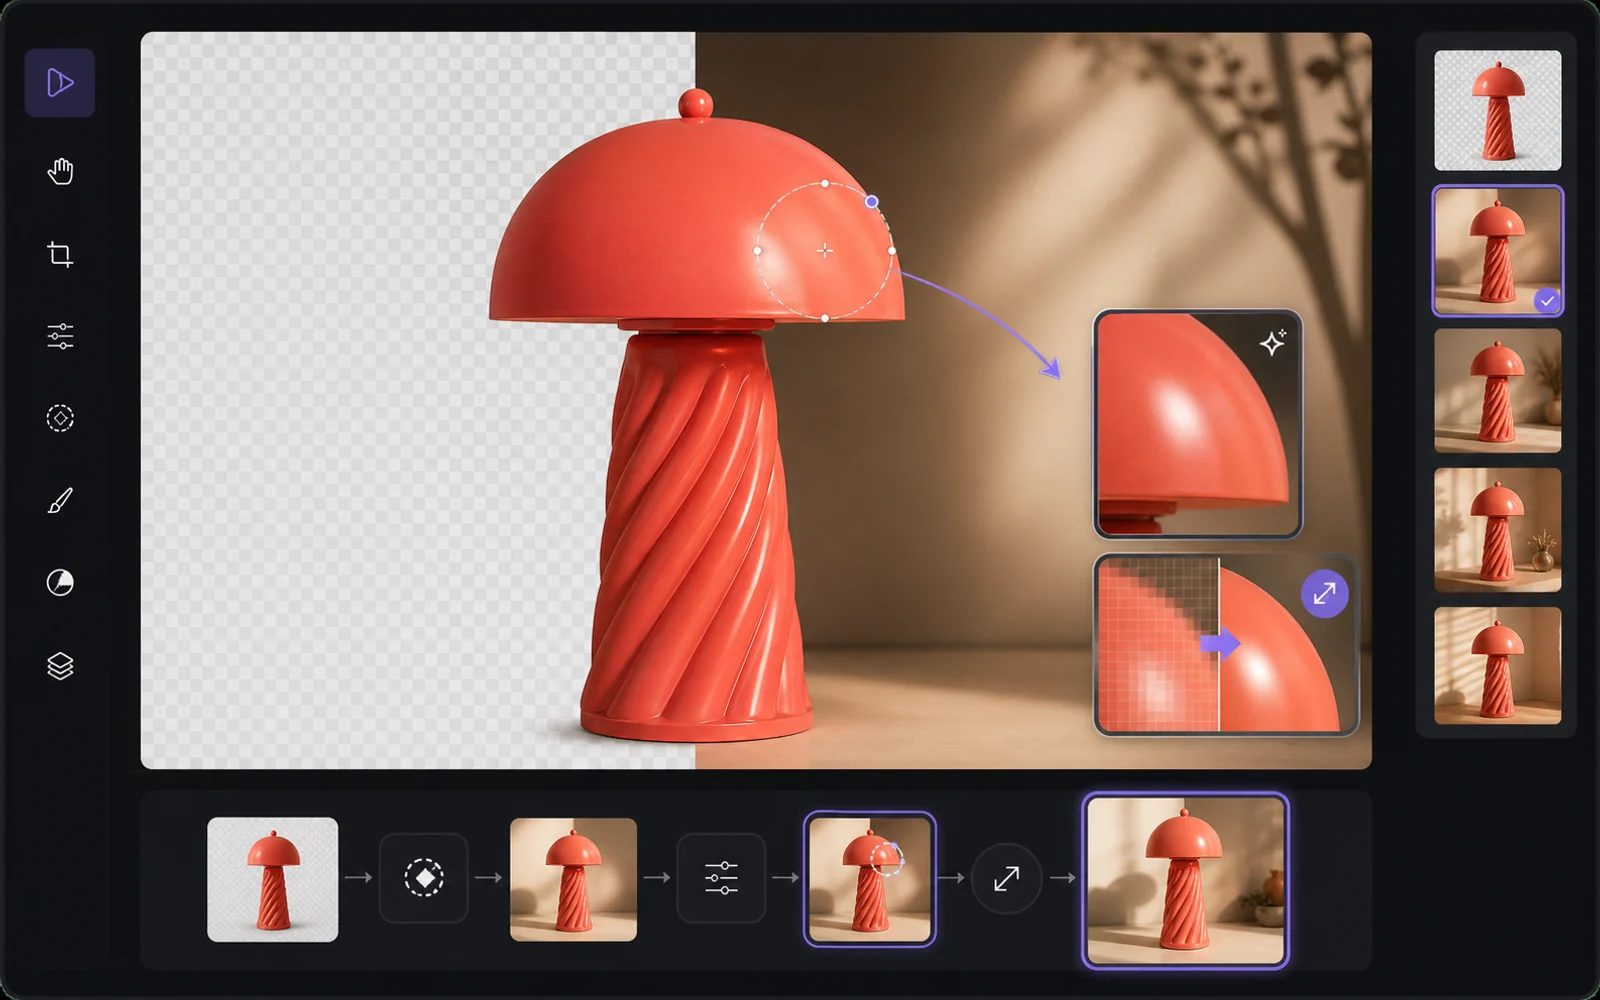Select third variant thumbnail with vase
The height and width of the screenshot is (1000, 1600).
pos(1497,391)
